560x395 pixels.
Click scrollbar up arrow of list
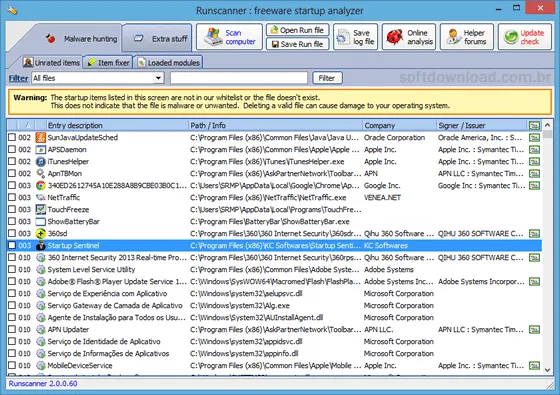548,125
